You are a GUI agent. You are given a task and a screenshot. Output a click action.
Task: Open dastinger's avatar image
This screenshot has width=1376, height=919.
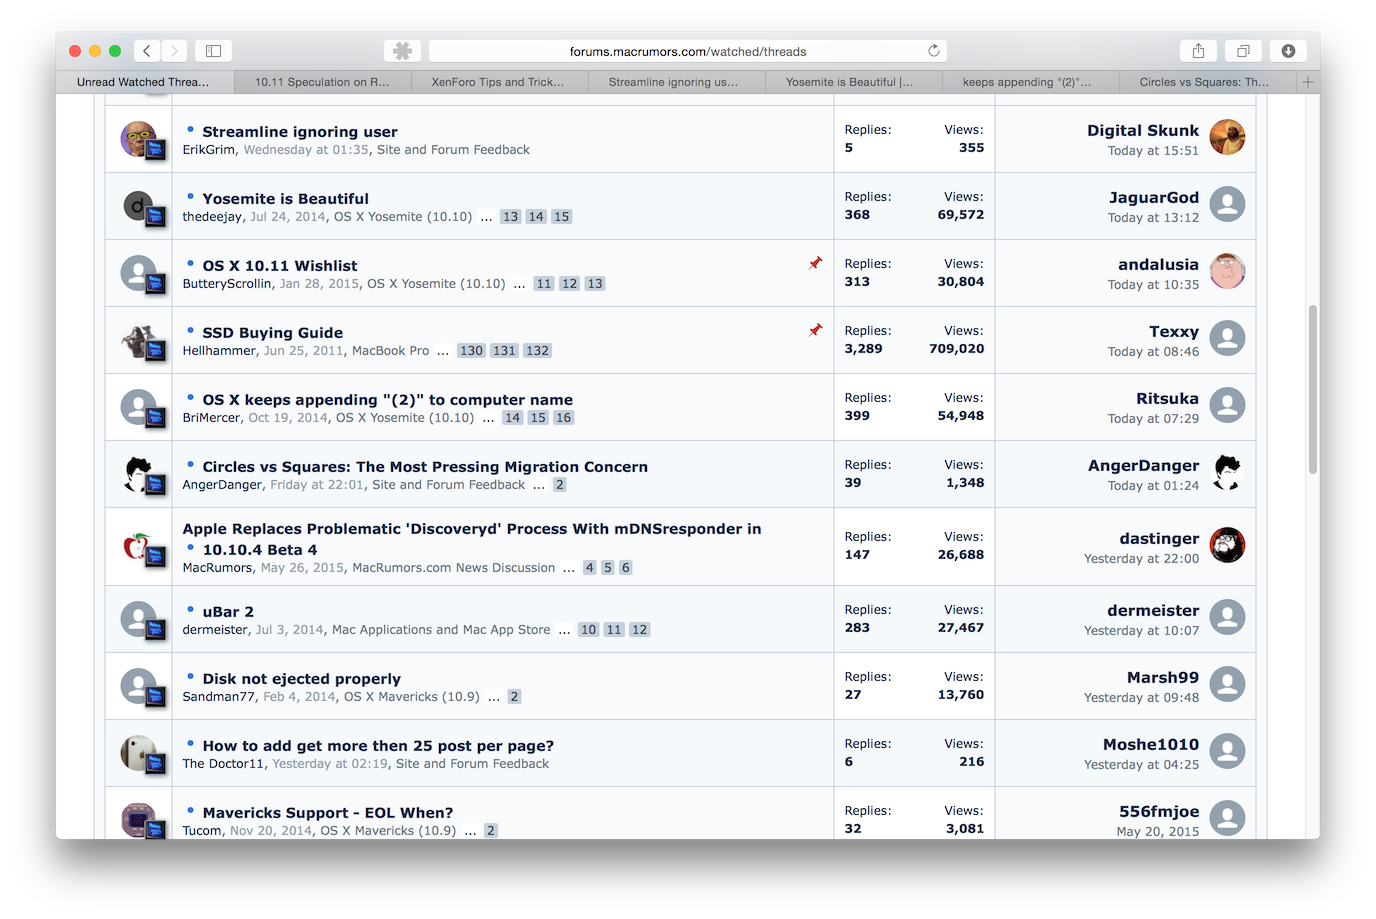pyautogui.click(x=1227, y=545)
